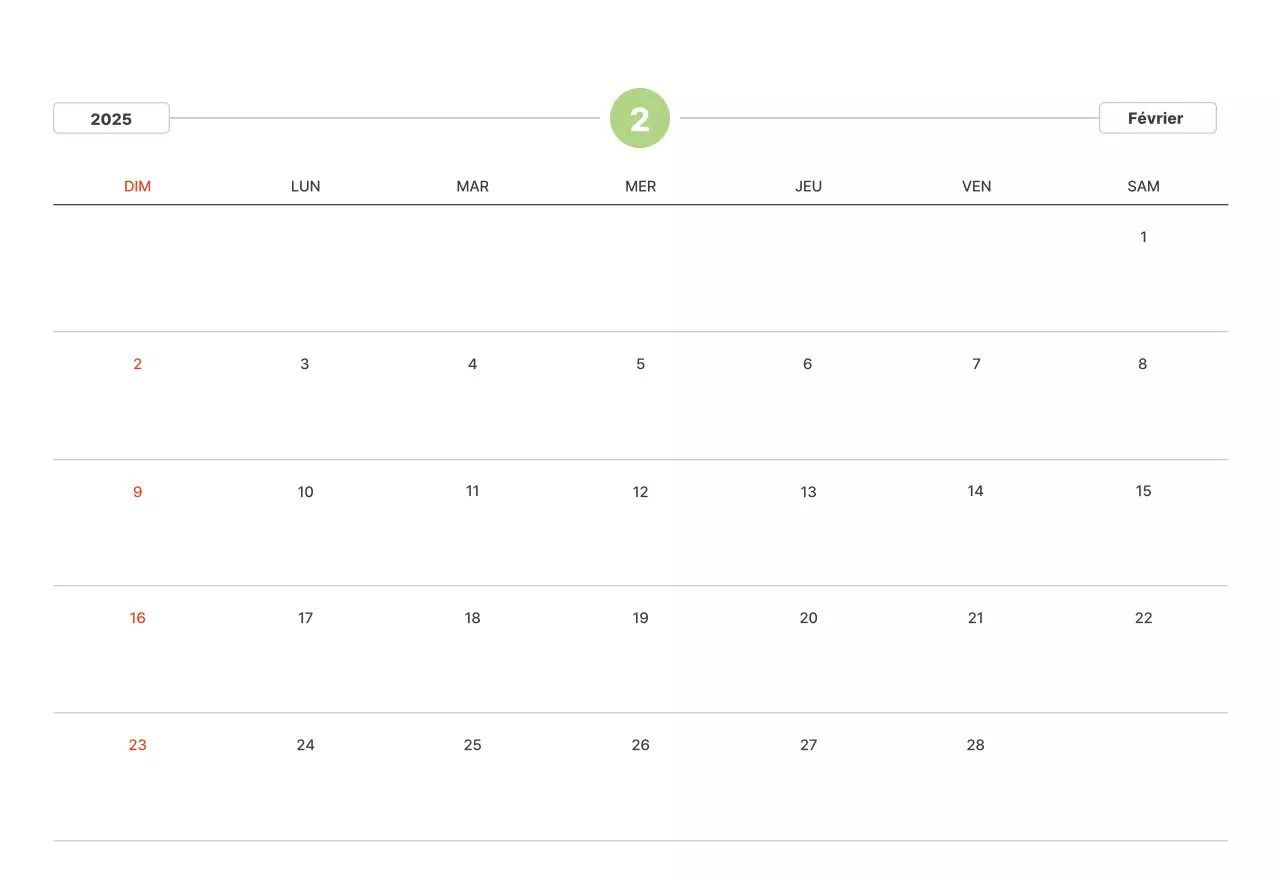Select Thursday the 27th
This screenshot has height=880, width=1280.
point(808,745)
